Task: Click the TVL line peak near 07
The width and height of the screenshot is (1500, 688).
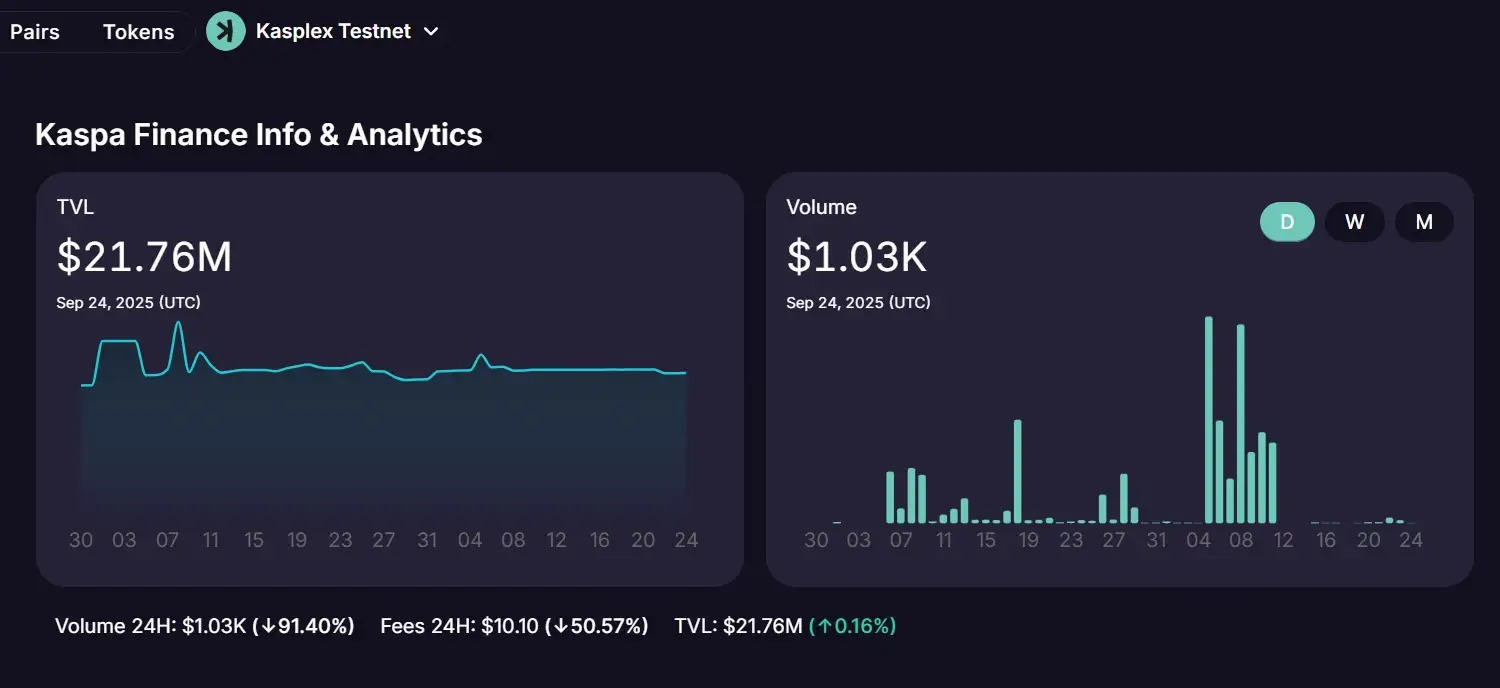Action: click(178, 324)
